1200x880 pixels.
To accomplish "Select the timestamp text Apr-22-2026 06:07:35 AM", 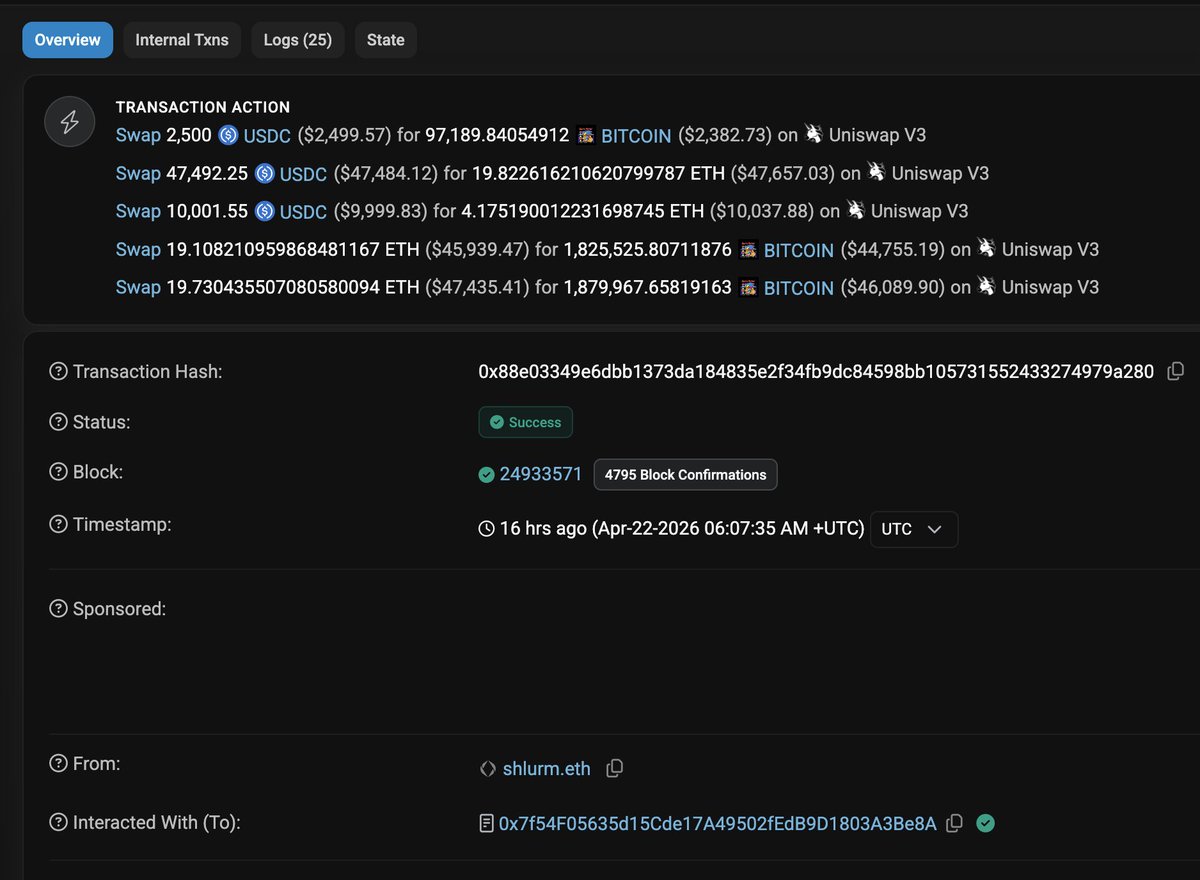I will pyautogui.click(x=708, y=528).
